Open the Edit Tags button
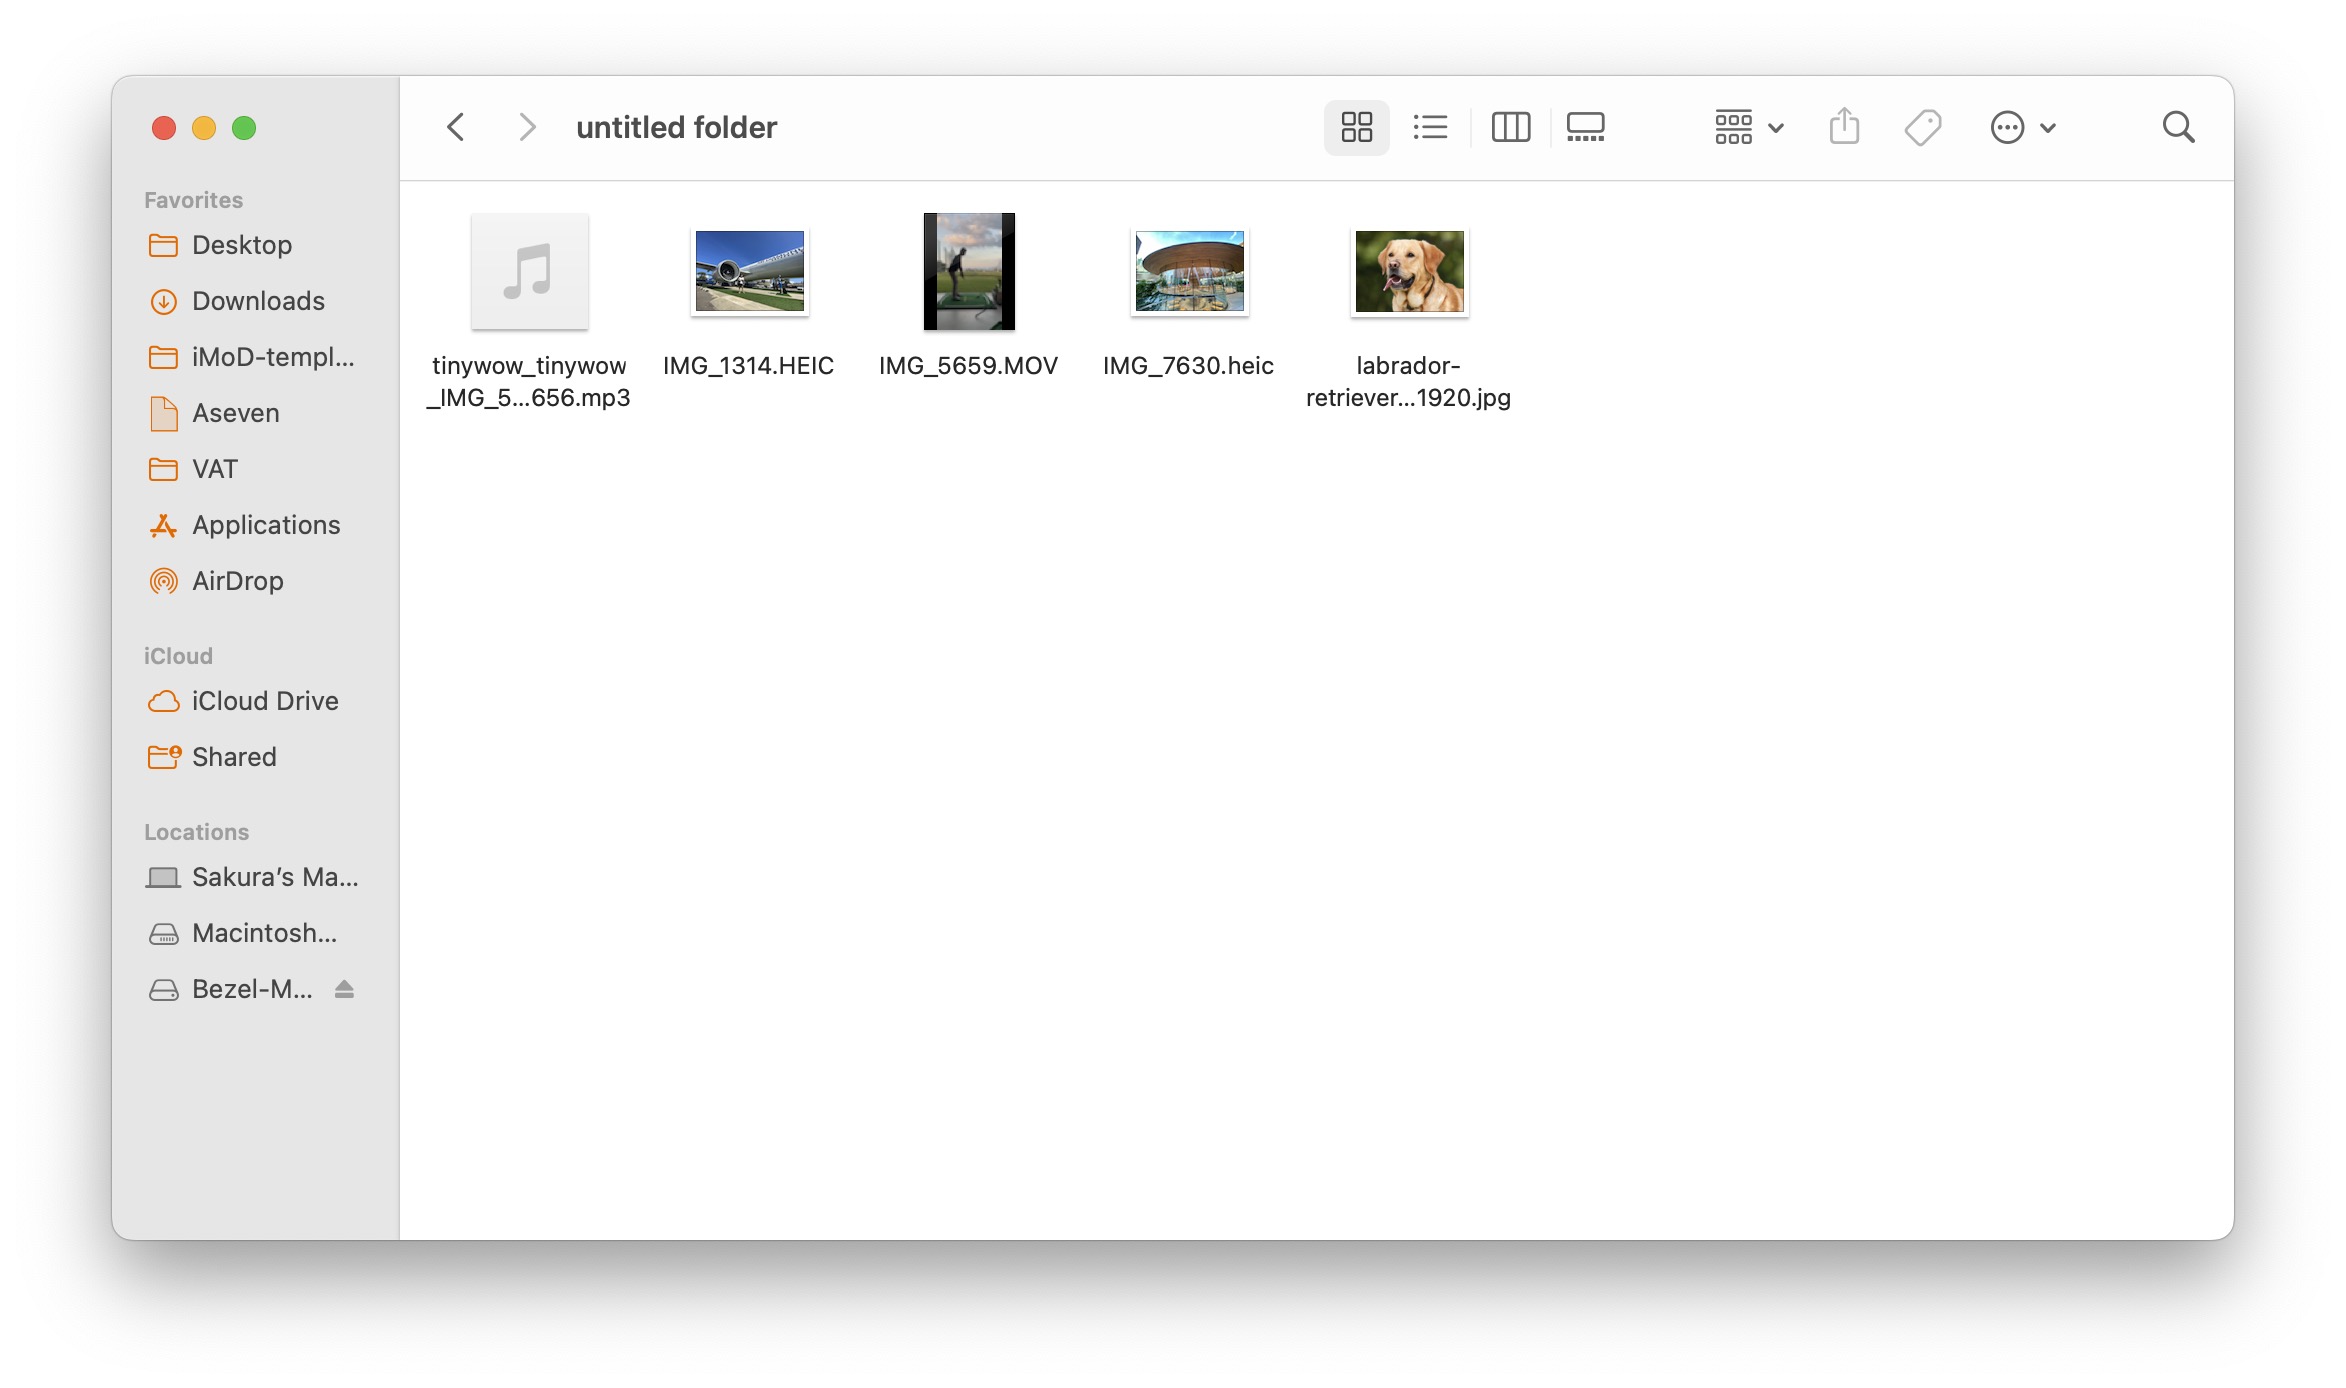This screenshot has width=2346, height=1388. tap(1922, 127)
